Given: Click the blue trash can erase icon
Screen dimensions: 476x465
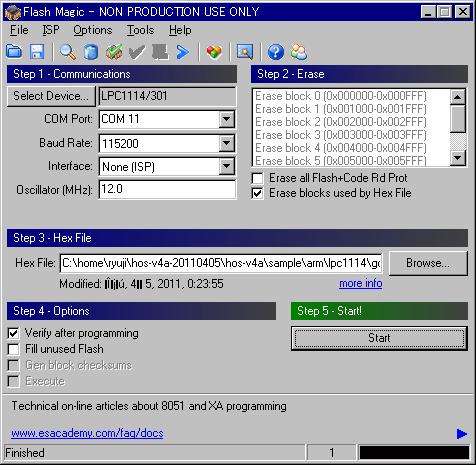Looking at the screenshot, I should pos(91,52).
